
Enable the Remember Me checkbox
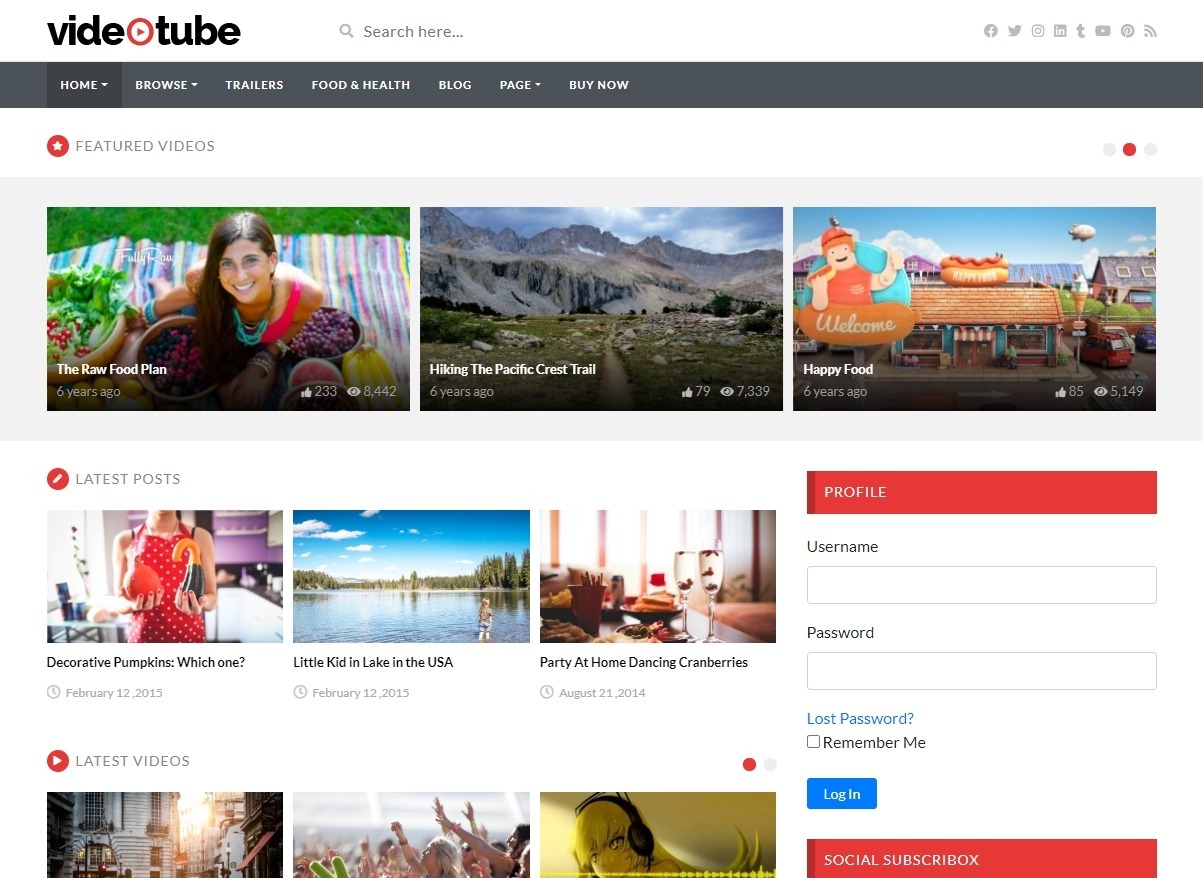pos(814,742)
